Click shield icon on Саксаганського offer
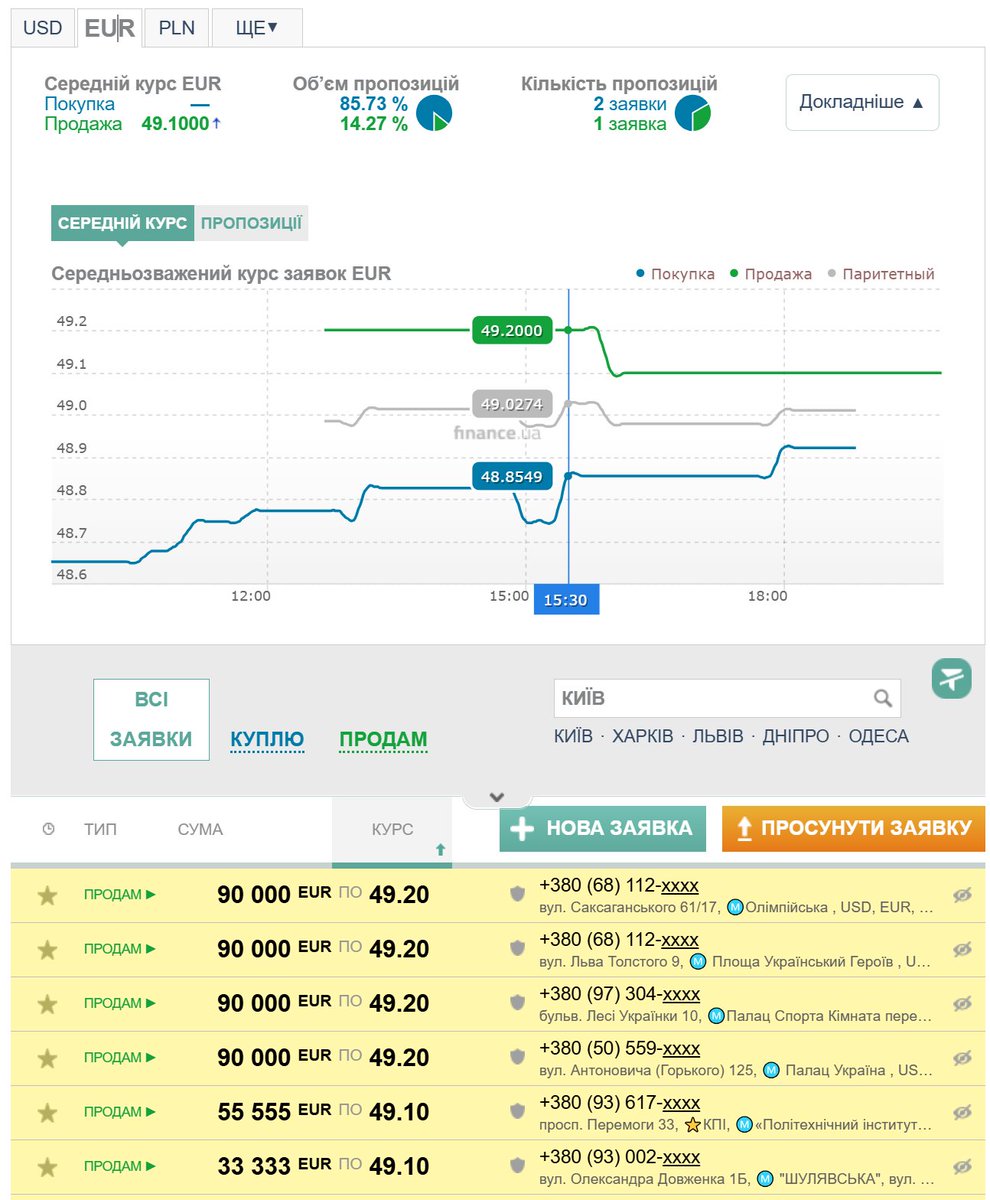The height and width of the screenshot is (1200, 990). coord(517,894)
